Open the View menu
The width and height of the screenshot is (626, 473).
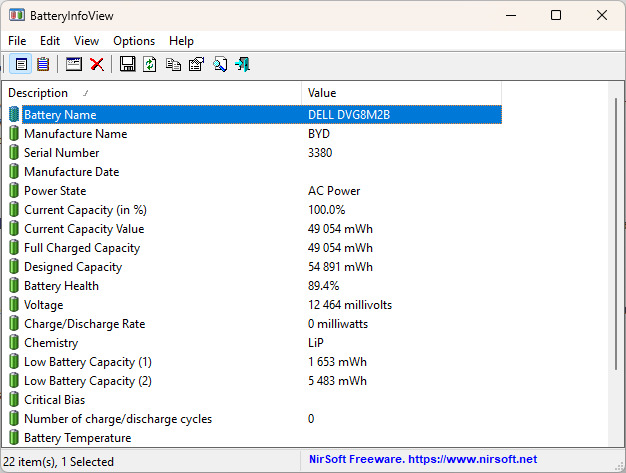(86, 41)
